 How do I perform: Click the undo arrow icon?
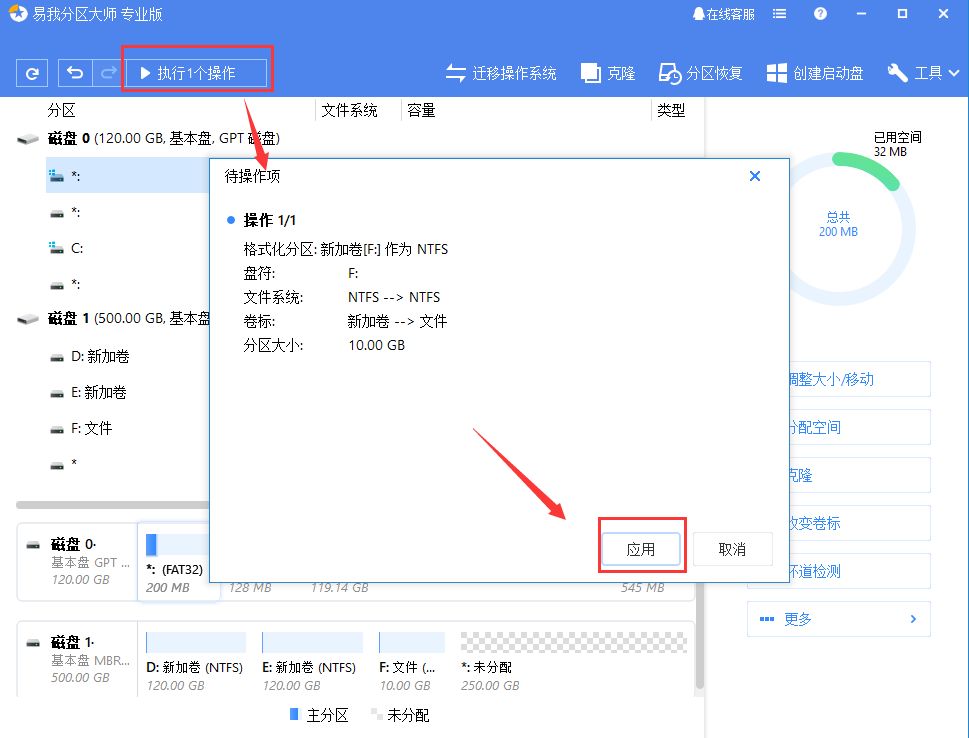tap(74, 73)
